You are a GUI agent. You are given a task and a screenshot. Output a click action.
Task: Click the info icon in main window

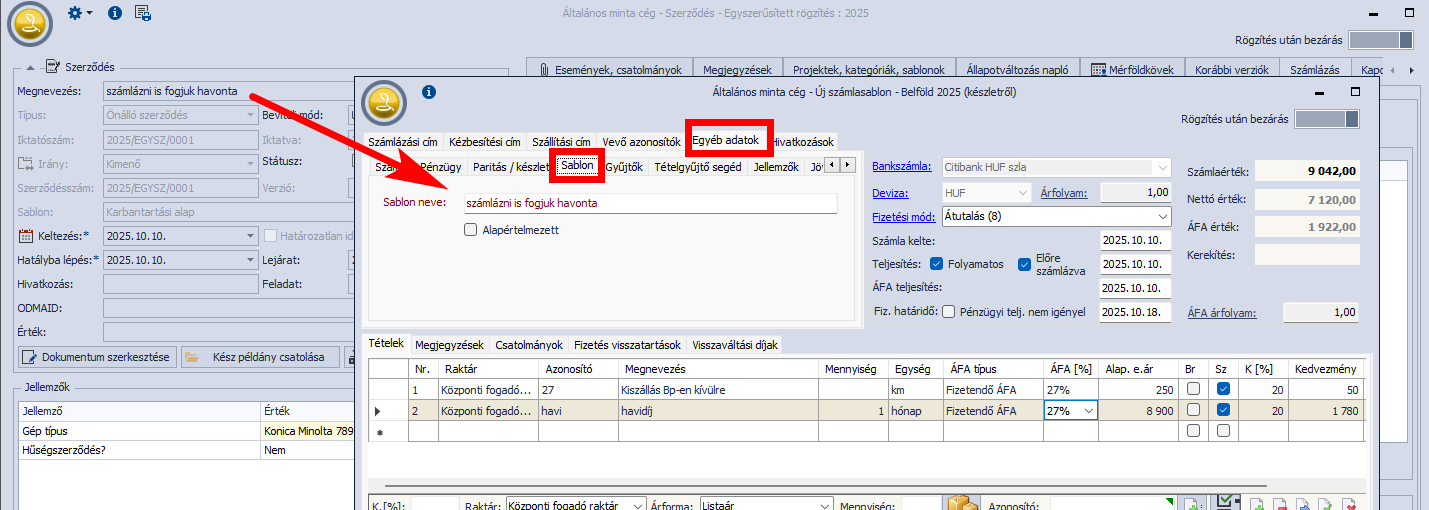(114, 13)
